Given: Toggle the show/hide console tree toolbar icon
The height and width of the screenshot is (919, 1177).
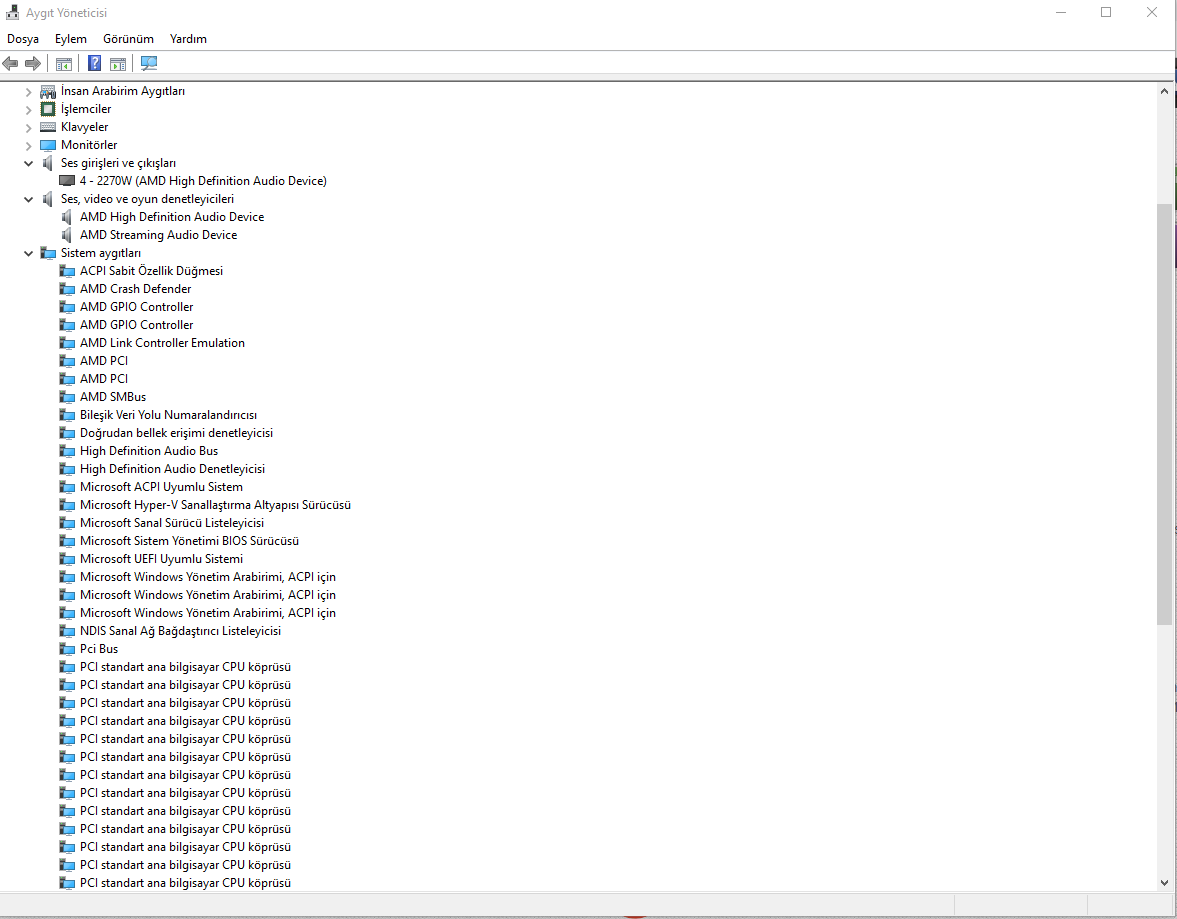Looking at the screenshot, I should pyautogui.click(x=64, y=64).
